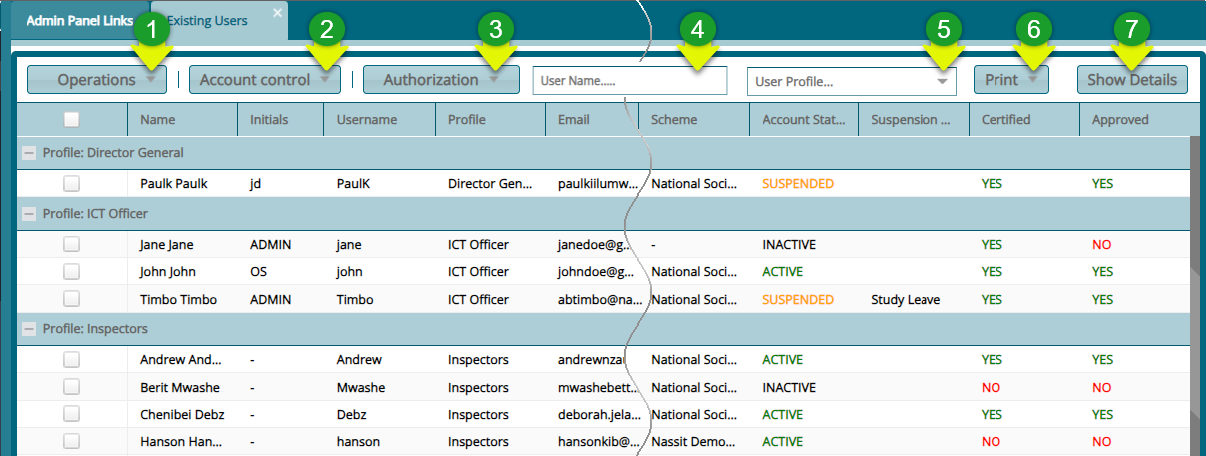
Task: Expand the Authorization menu
Action: [440, 80]
